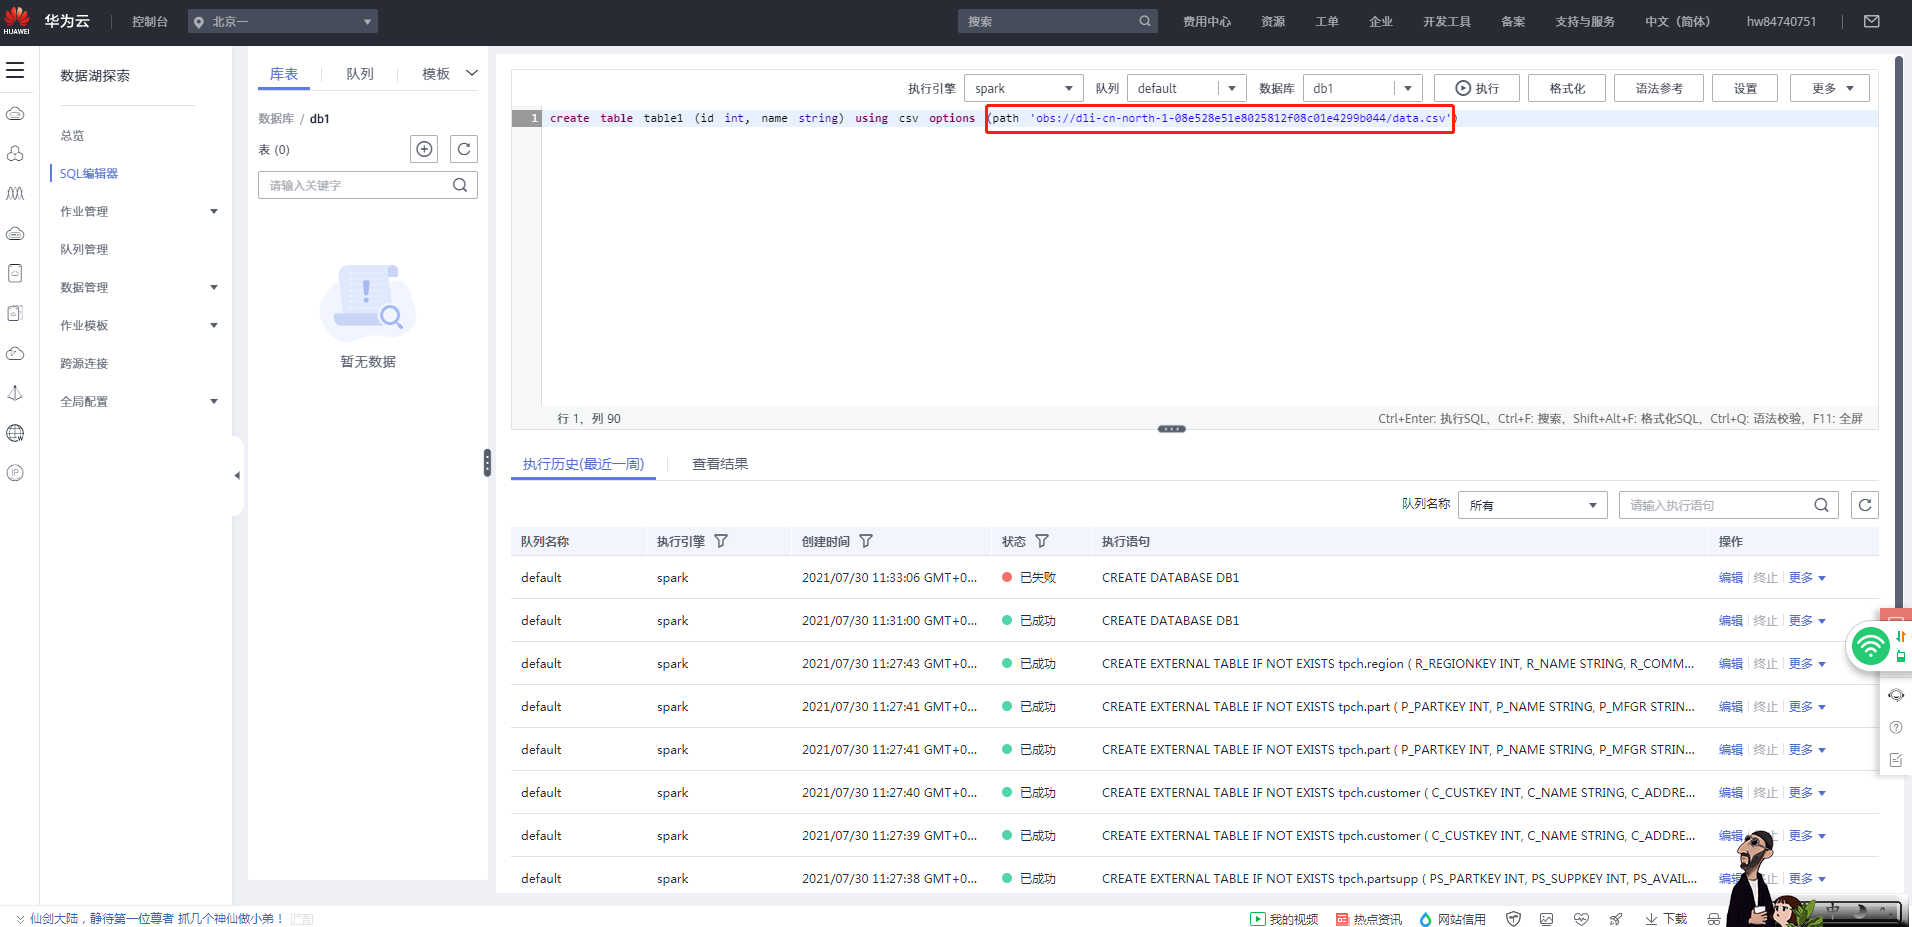1912x927 pixels.
Task: Click the 格式化 format button
Action: click(x=1567, y=88)
